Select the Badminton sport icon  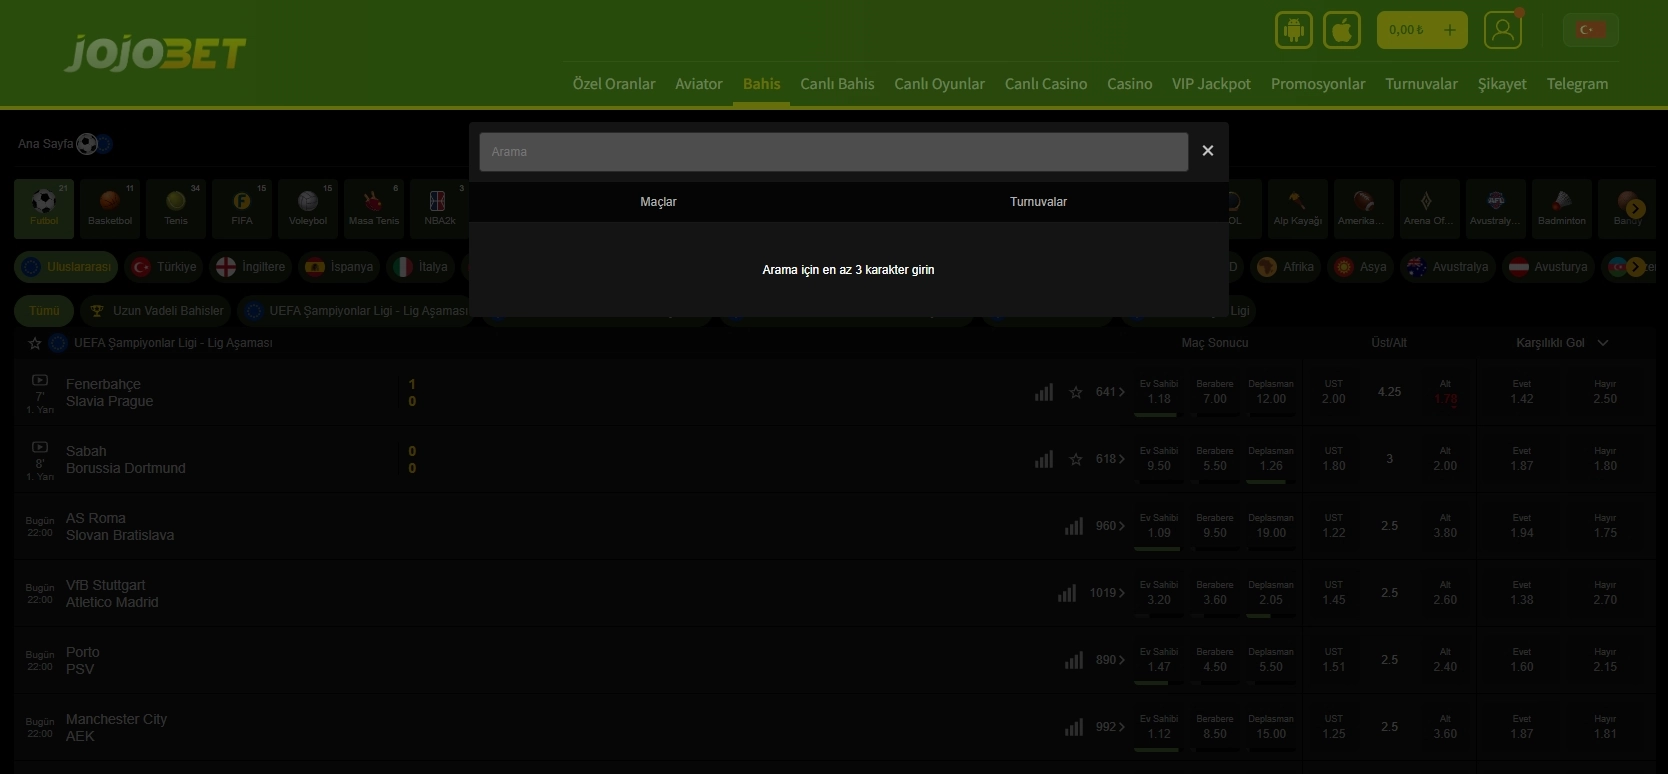coord(1562,209)
